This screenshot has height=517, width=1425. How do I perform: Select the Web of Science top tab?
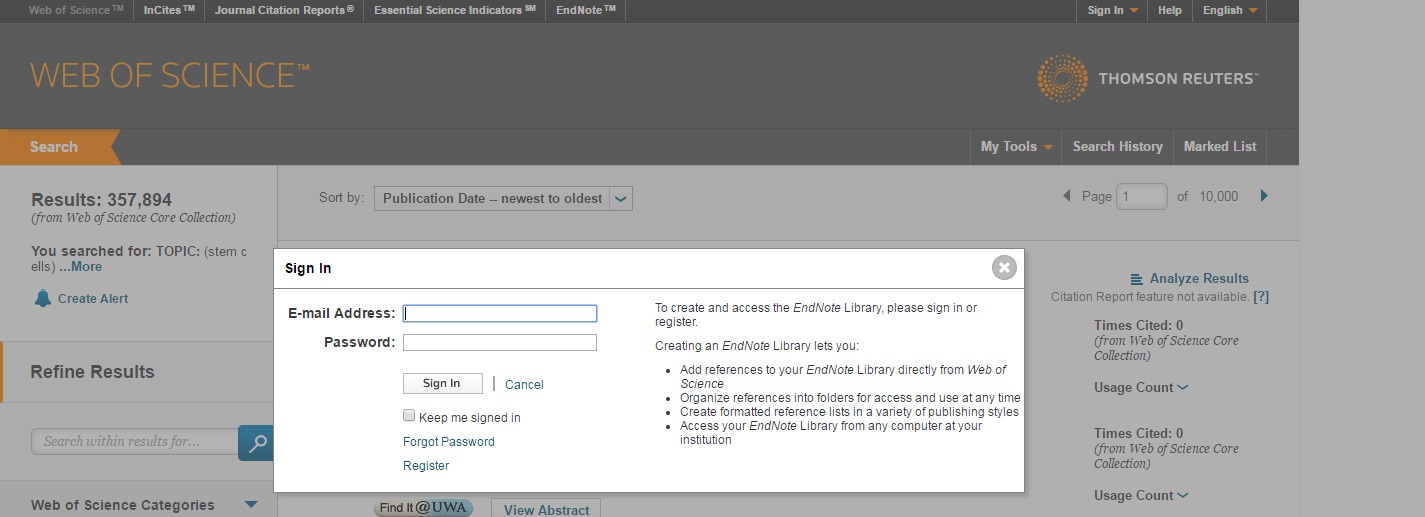pyautogui.click(x=76, y=10)
